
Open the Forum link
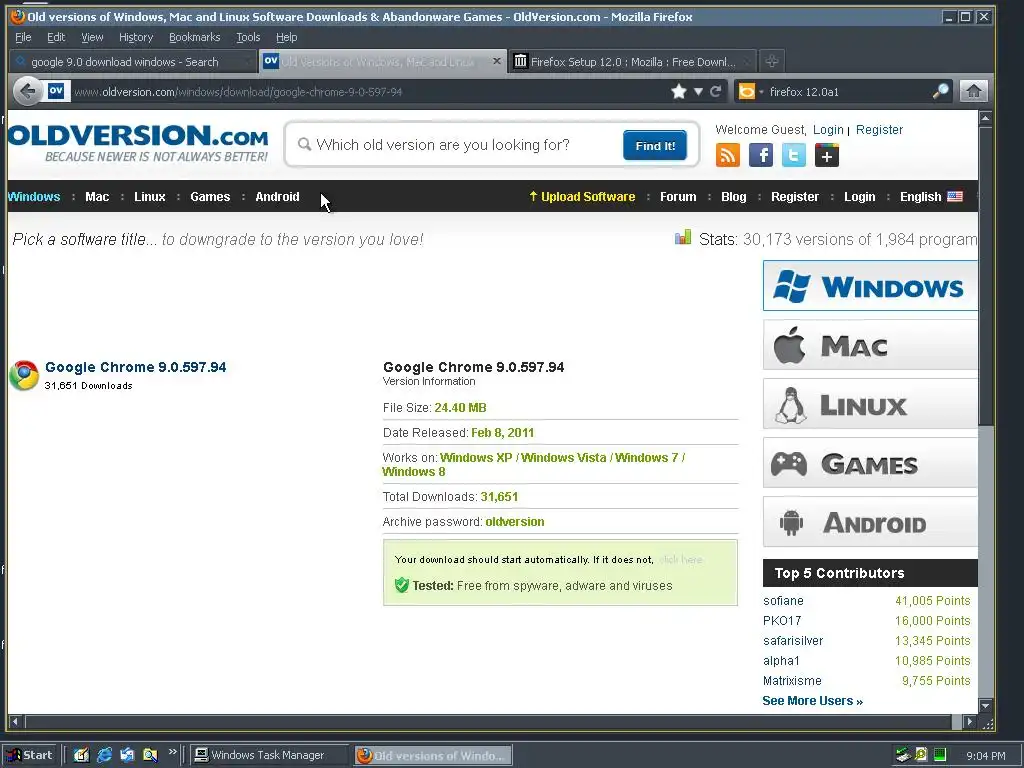[678, 197]
